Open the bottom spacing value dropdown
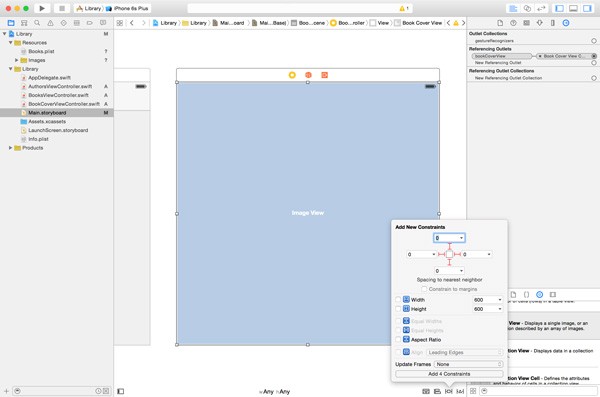Screen dimensions: 600x397 point(461,271)
